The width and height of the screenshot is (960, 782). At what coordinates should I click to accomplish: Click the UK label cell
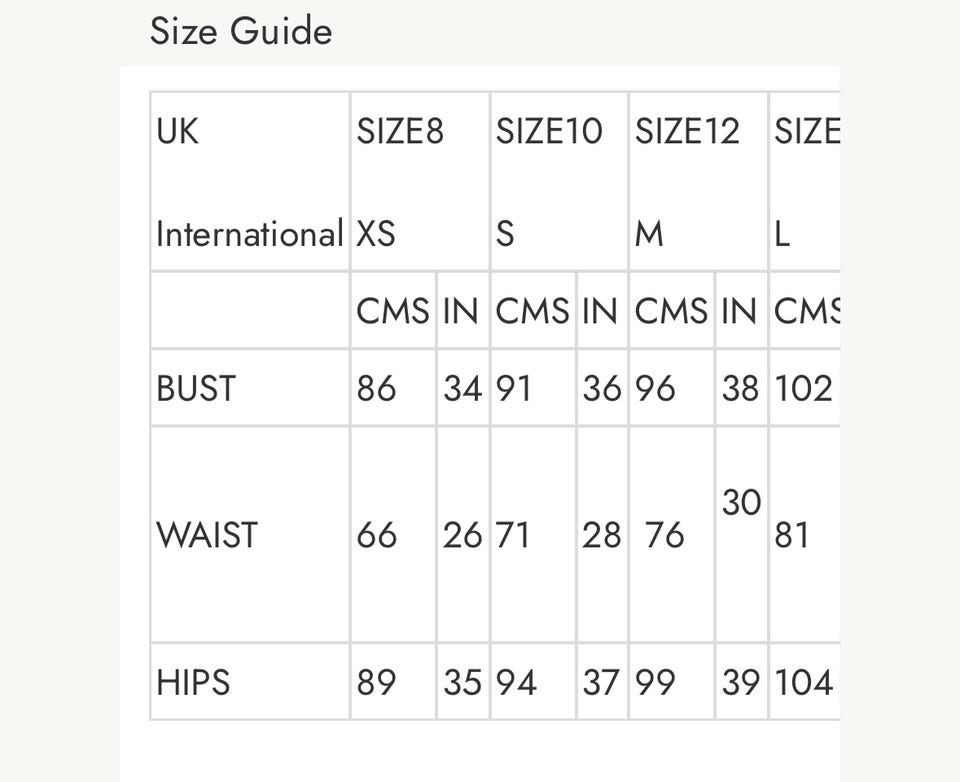tap(178, 131)
